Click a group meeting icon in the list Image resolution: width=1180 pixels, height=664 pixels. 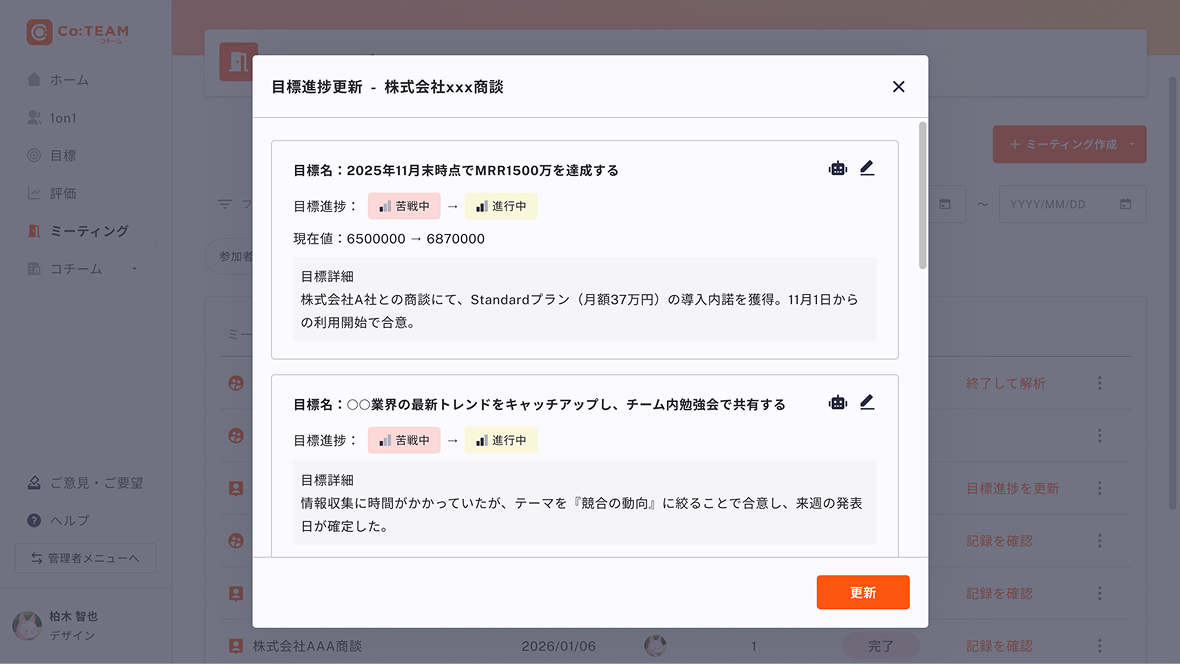point(234,383)
